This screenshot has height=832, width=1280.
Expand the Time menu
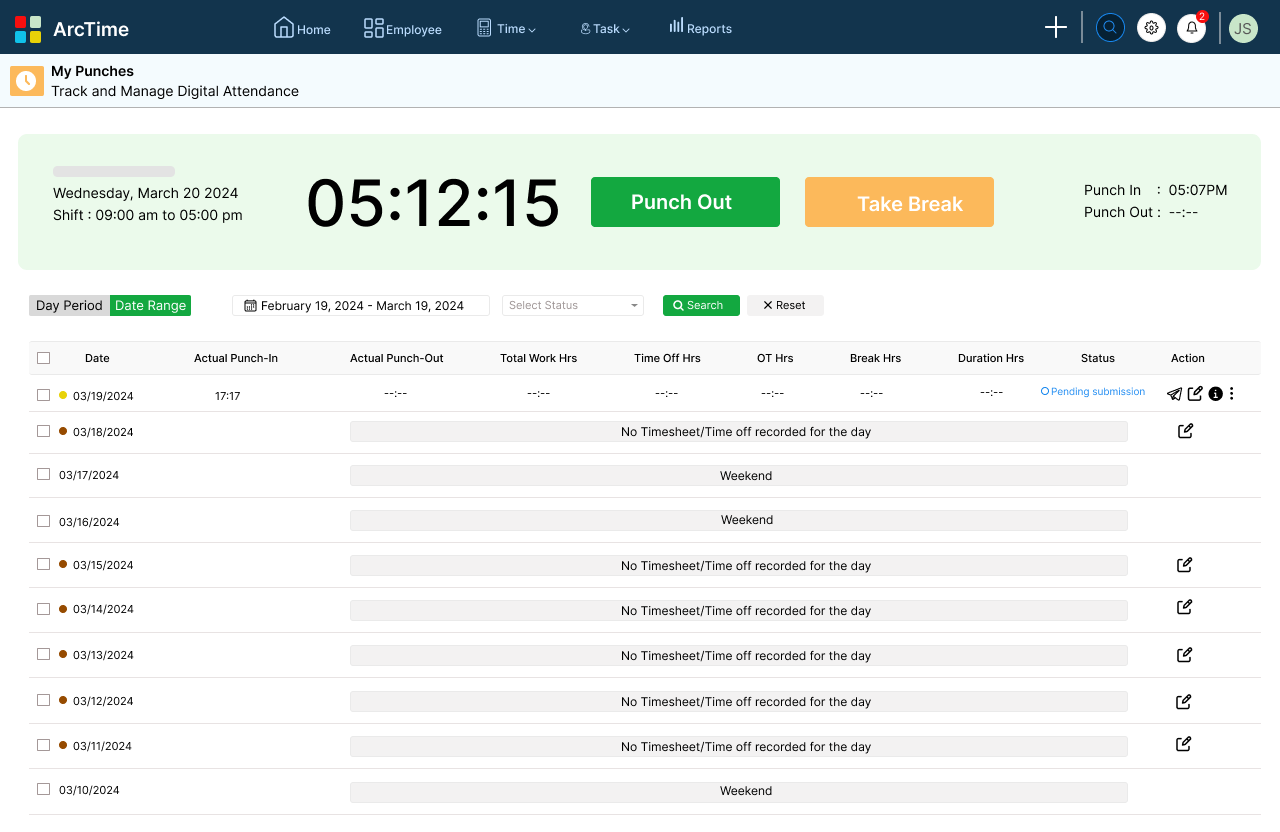point(506,28)
